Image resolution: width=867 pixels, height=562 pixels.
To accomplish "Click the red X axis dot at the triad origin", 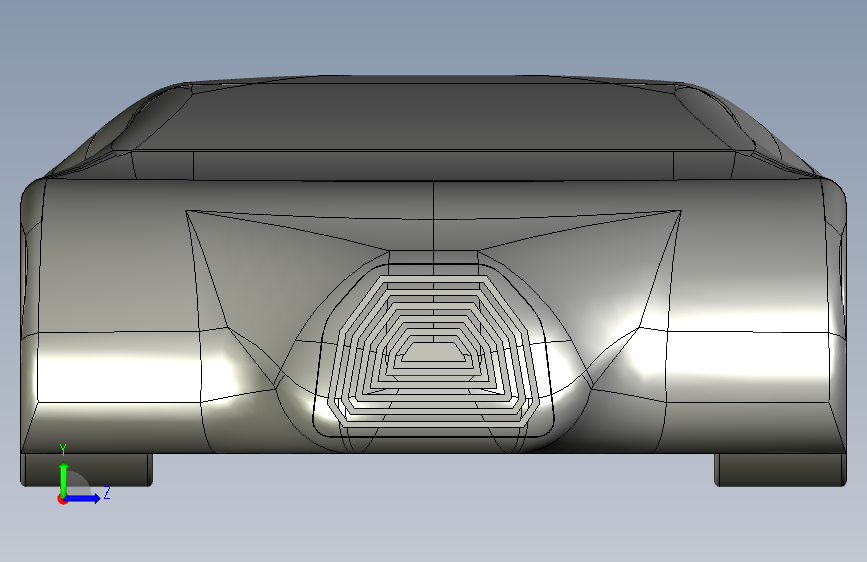I will 62,499.
